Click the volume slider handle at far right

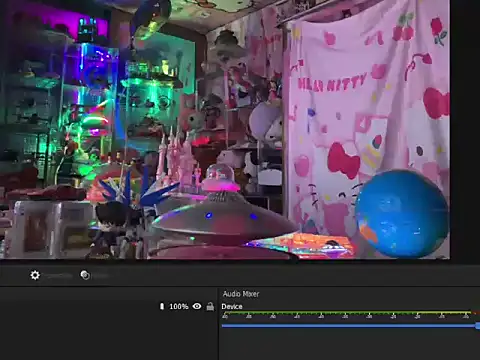click(478, 326)
